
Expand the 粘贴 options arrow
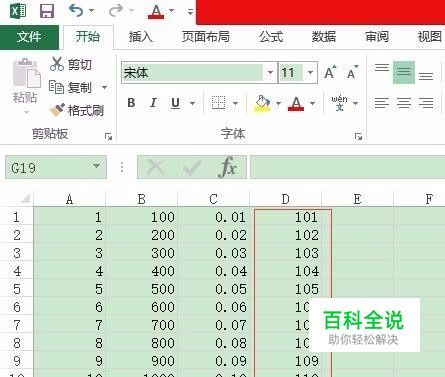[x=26, y=112]
